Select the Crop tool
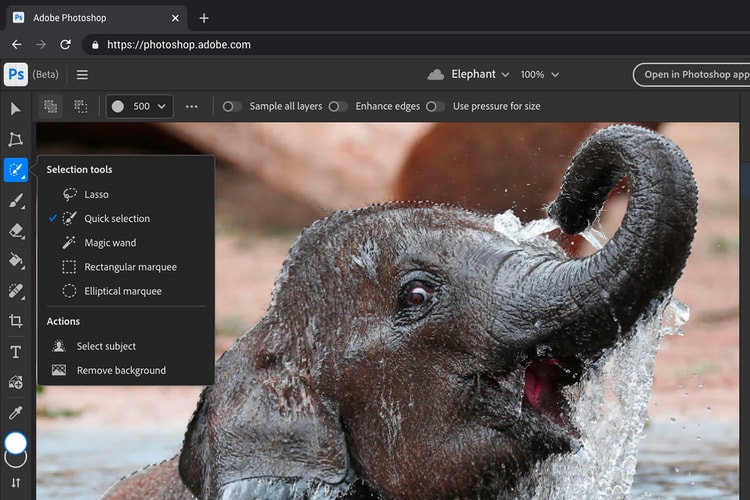The height and width of the screenshot is (500, 750). coord(16,321)
